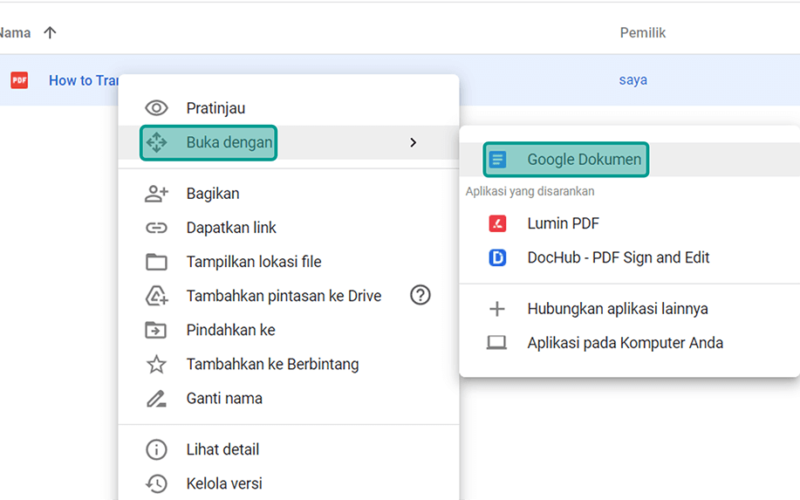
Task: Click the info icon for Lihat detail
Action: [156, 449]
